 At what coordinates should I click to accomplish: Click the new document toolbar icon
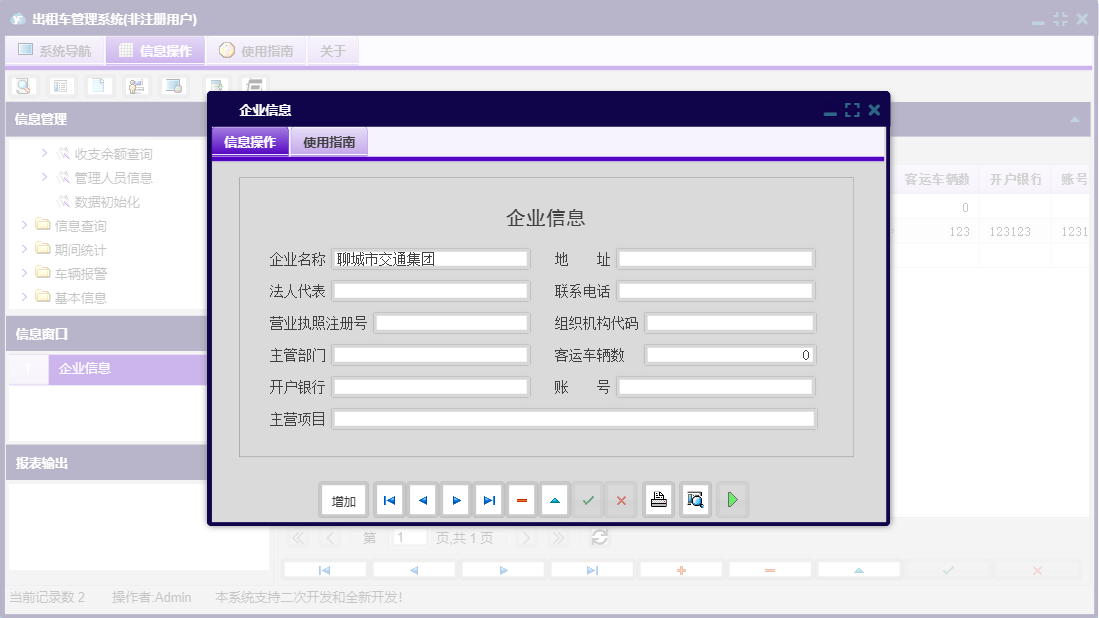98,86
